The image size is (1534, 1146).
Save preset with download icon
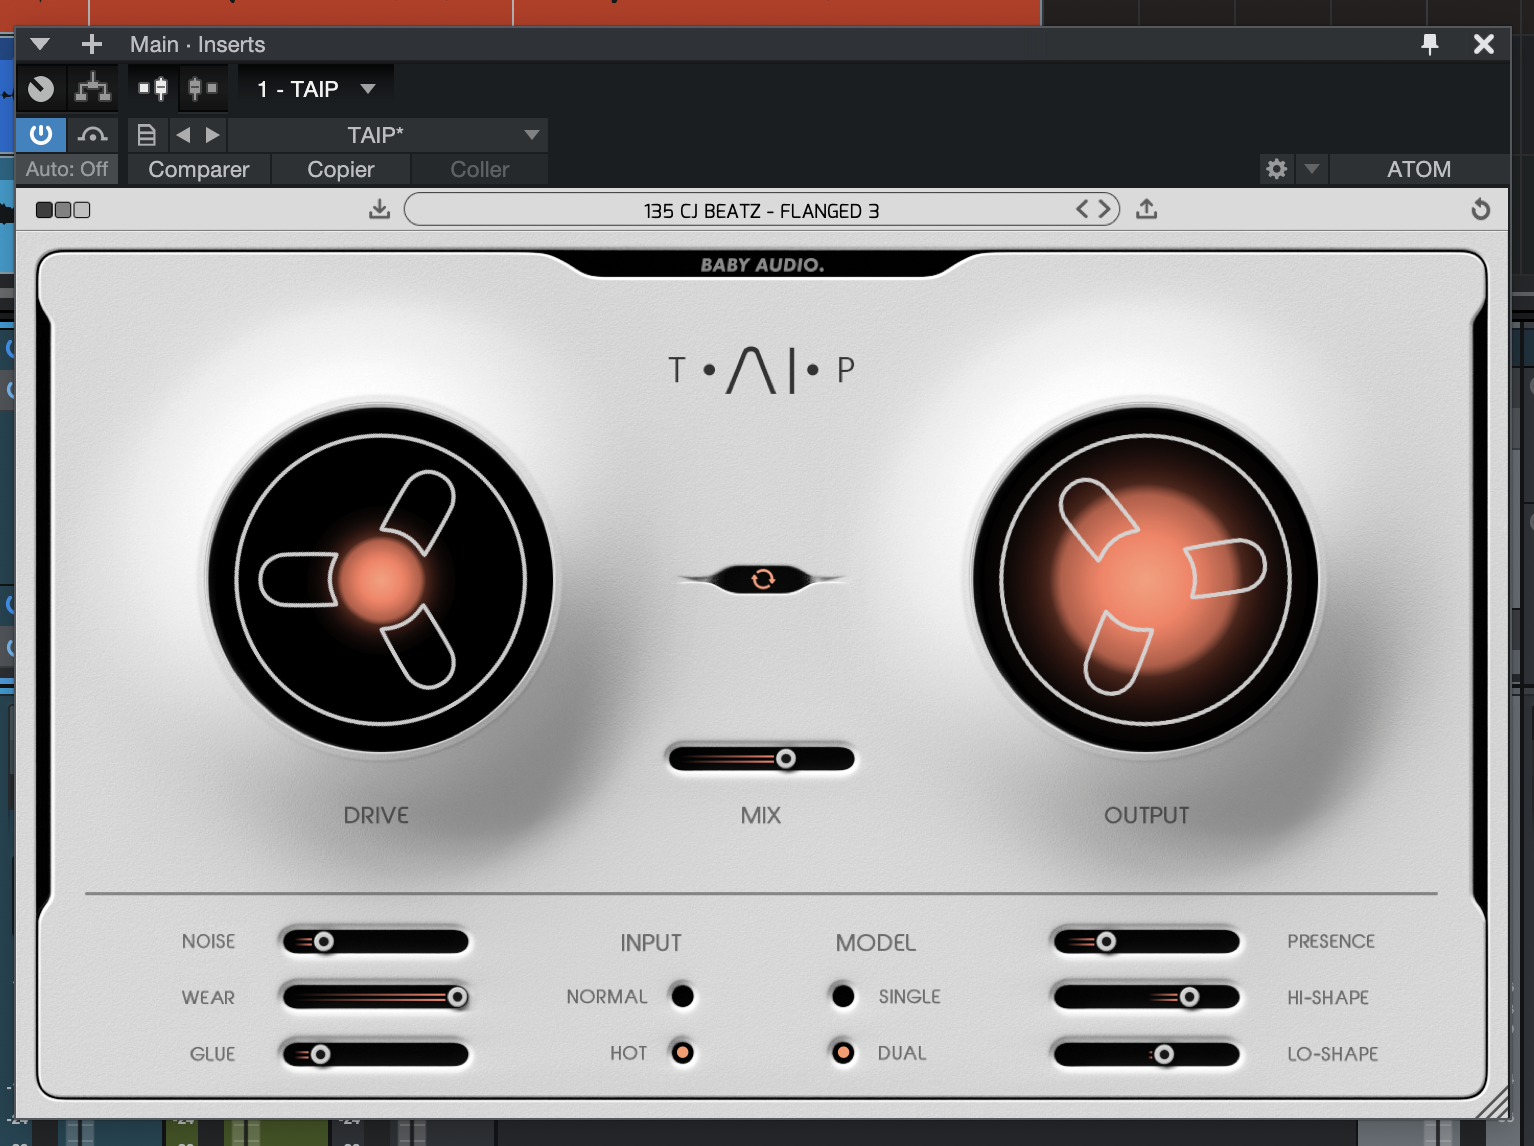point(379,209)
